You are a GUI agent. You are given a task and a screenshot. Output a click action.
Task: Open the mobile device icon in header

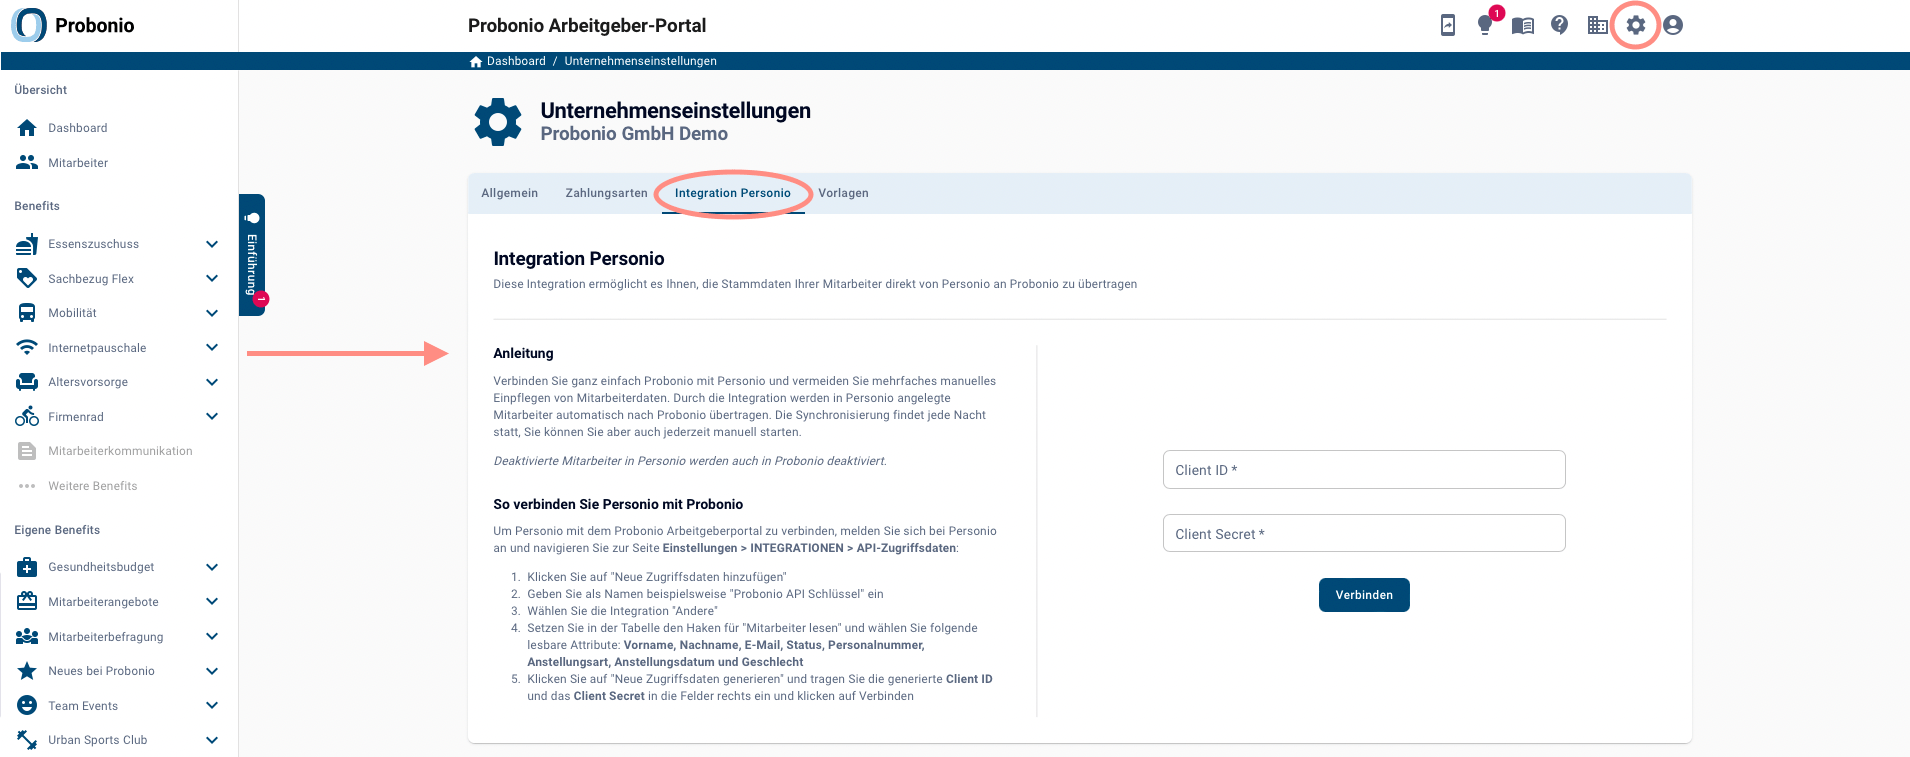point(1447,25)
